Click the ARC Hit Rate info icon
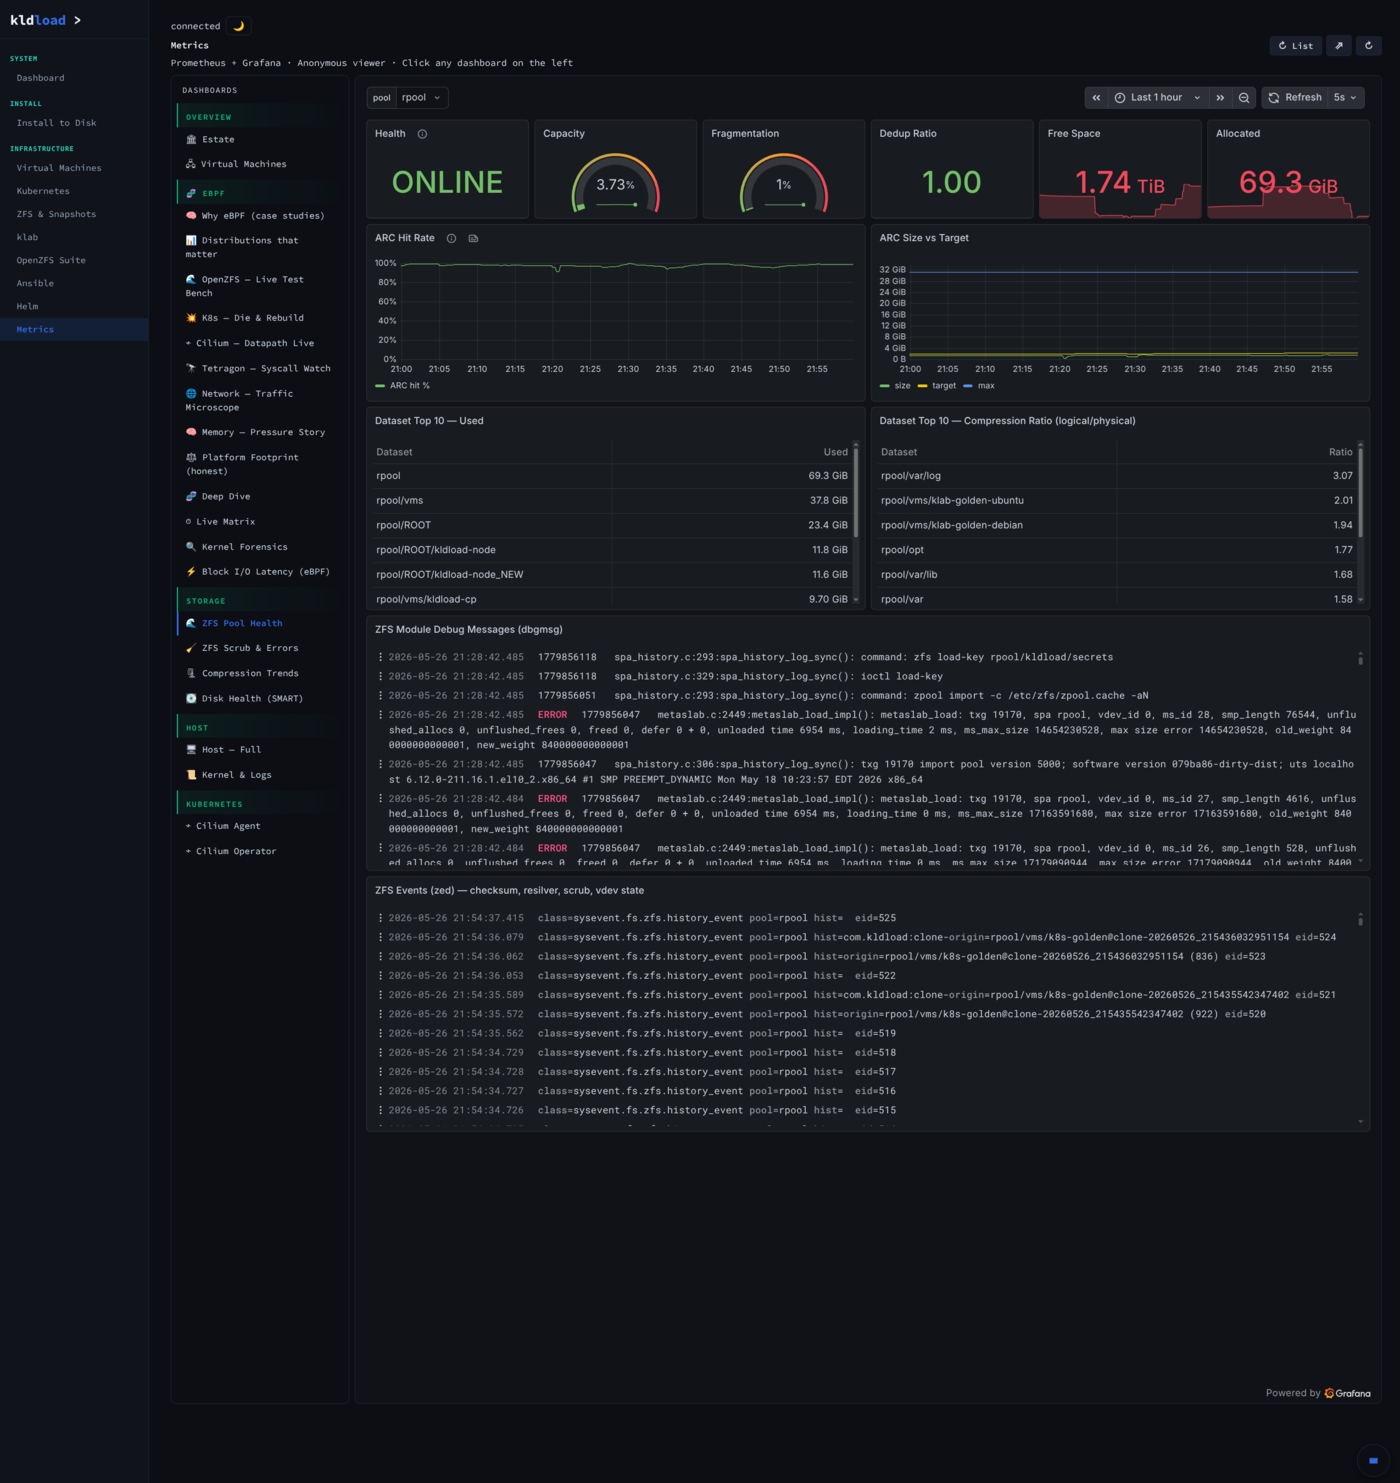Screen dimensions: 1400x1483 [451, 238]
